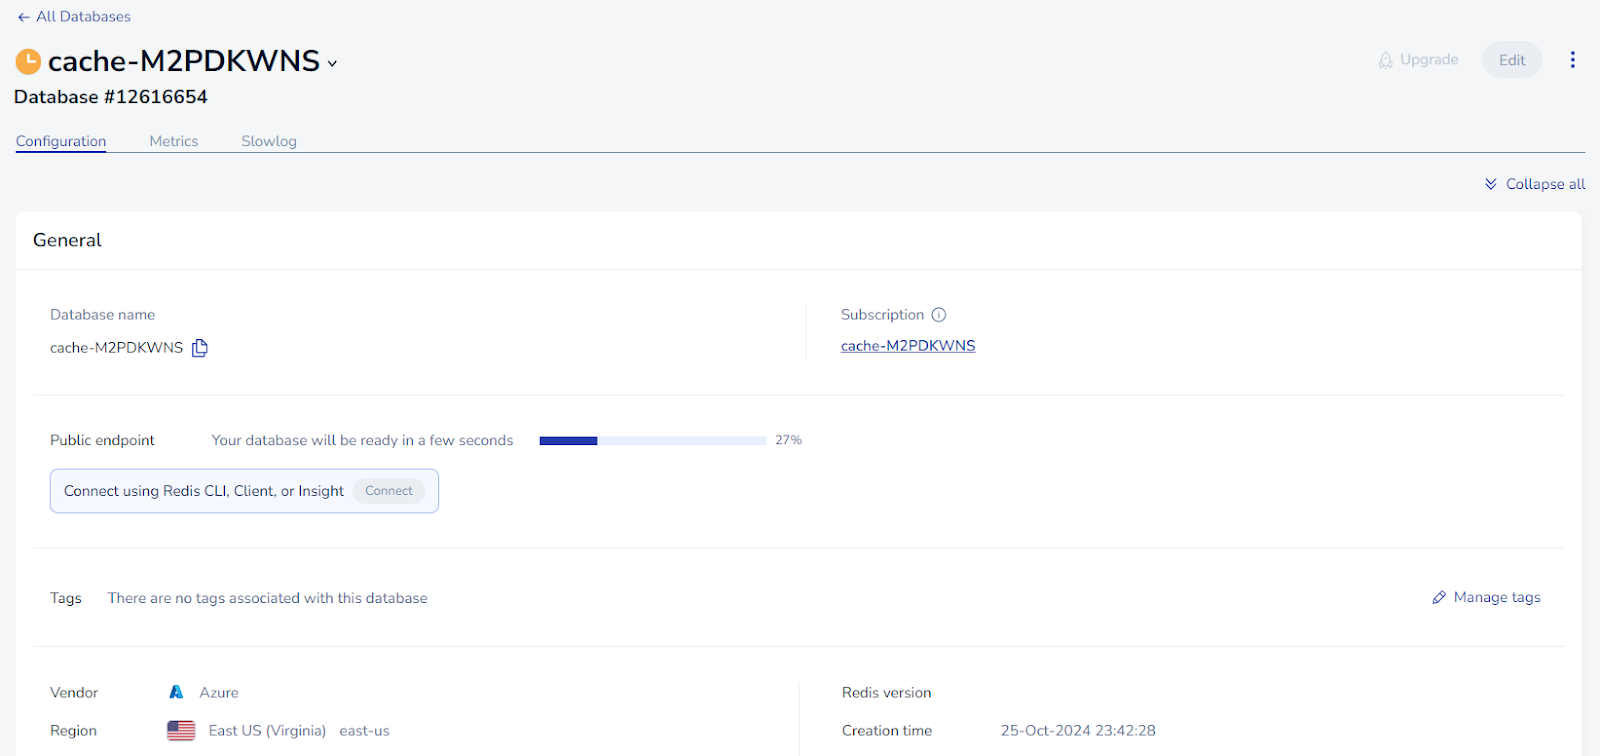This screenshot has width=1600, height=756.
Task: Click the Azure vendor logo icon
Action: [x=176, y=692]
